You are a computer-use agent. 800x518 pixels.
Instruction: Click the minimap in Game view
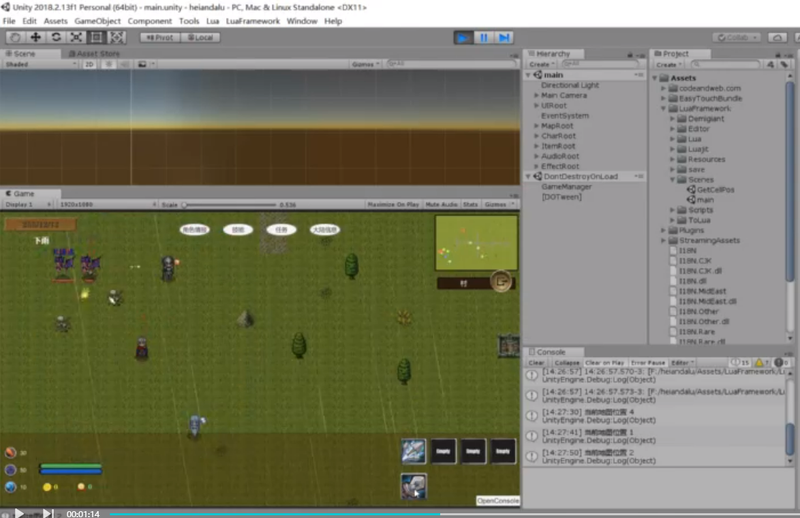[476, 243]
